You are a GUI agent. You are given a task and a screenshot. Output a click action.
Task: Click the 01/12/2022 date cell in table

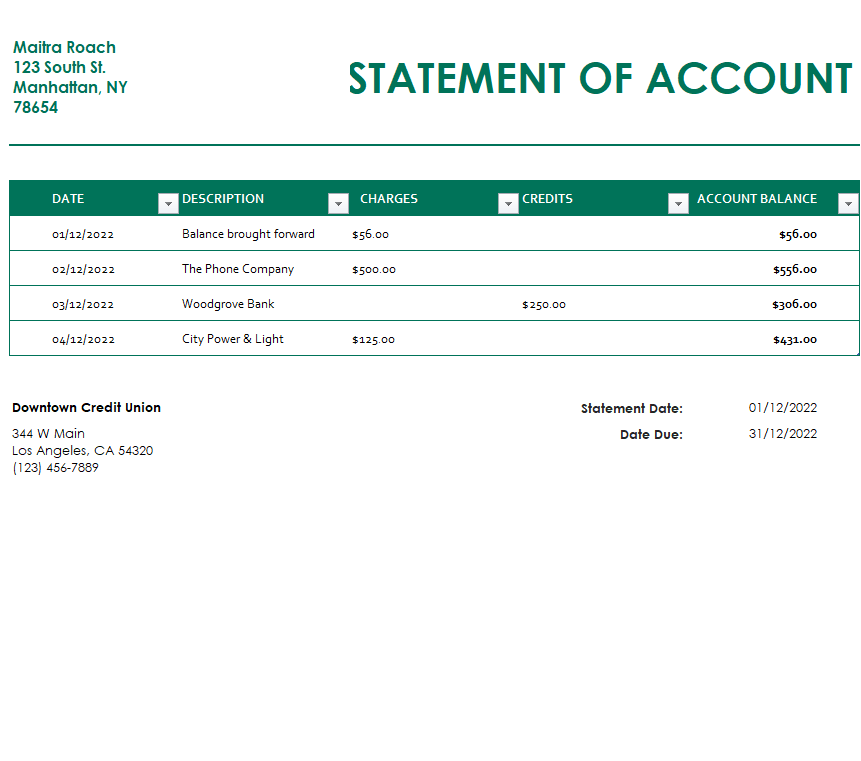click(83, 234)
